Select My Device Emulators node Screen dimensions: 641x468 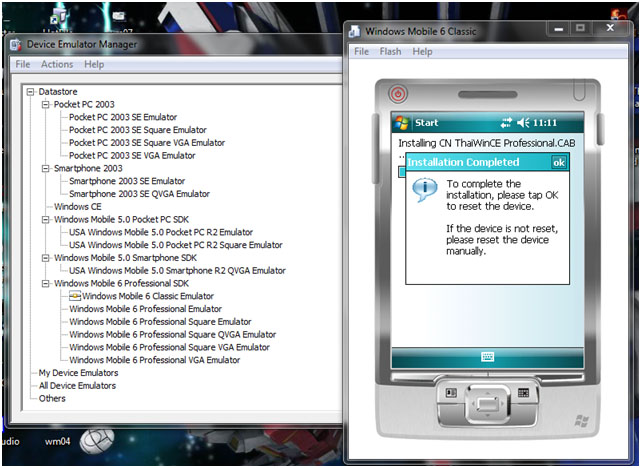(78, 373)
